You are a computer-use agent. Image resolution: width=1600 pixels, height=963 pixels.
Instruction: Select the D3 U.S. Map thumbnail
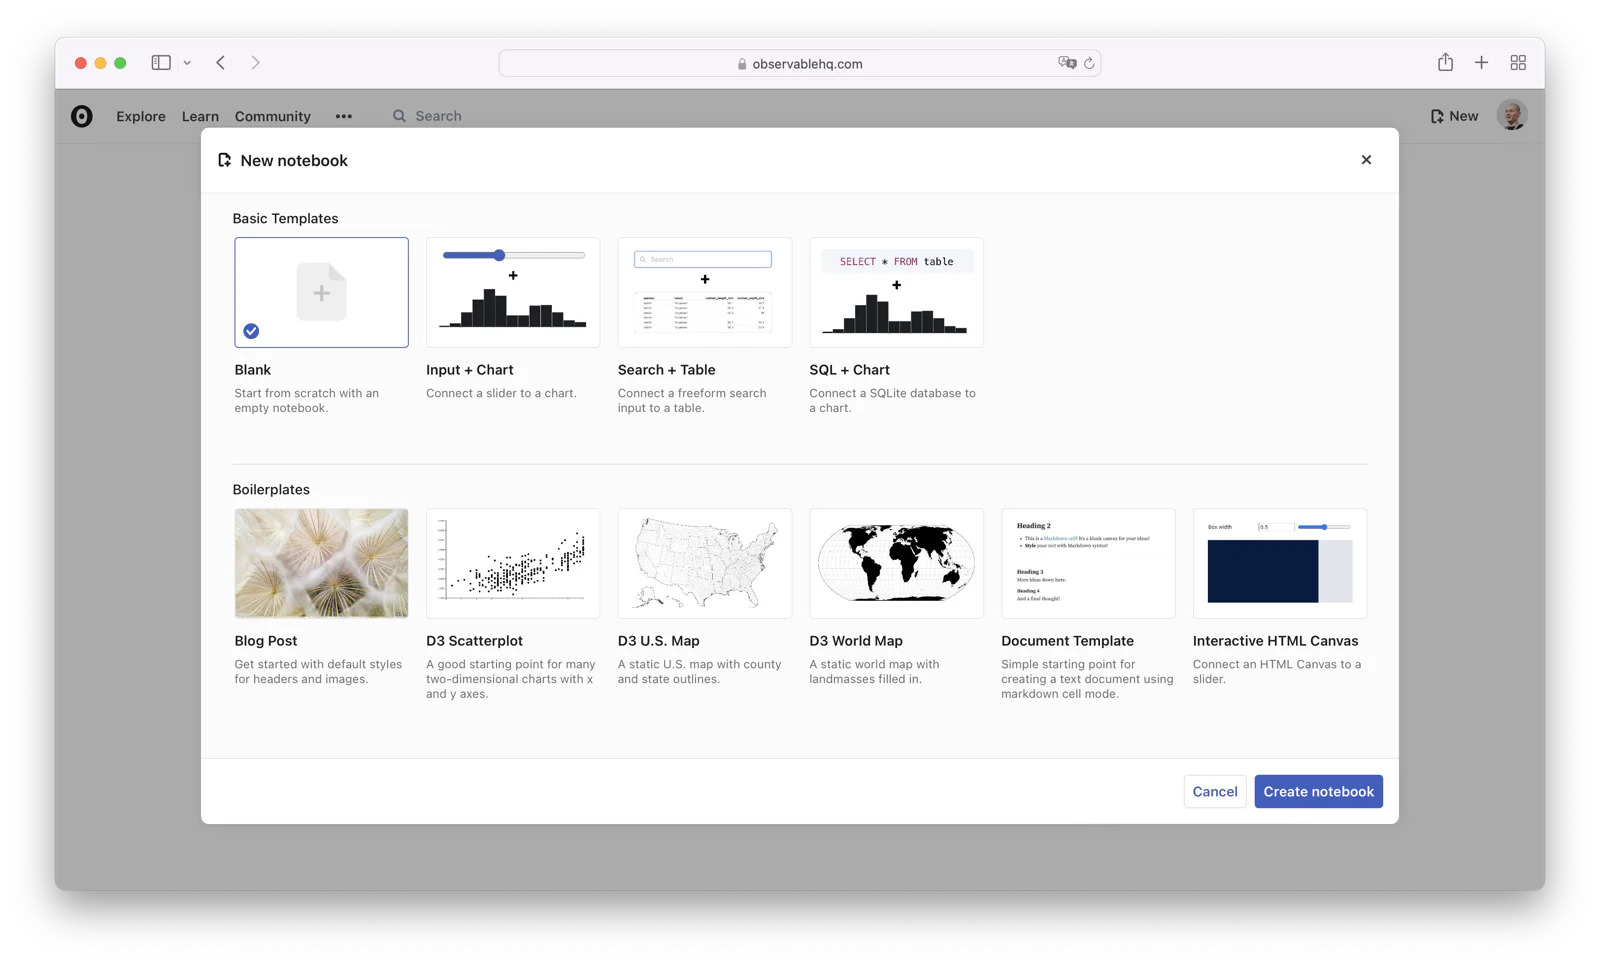coord(705,563)
